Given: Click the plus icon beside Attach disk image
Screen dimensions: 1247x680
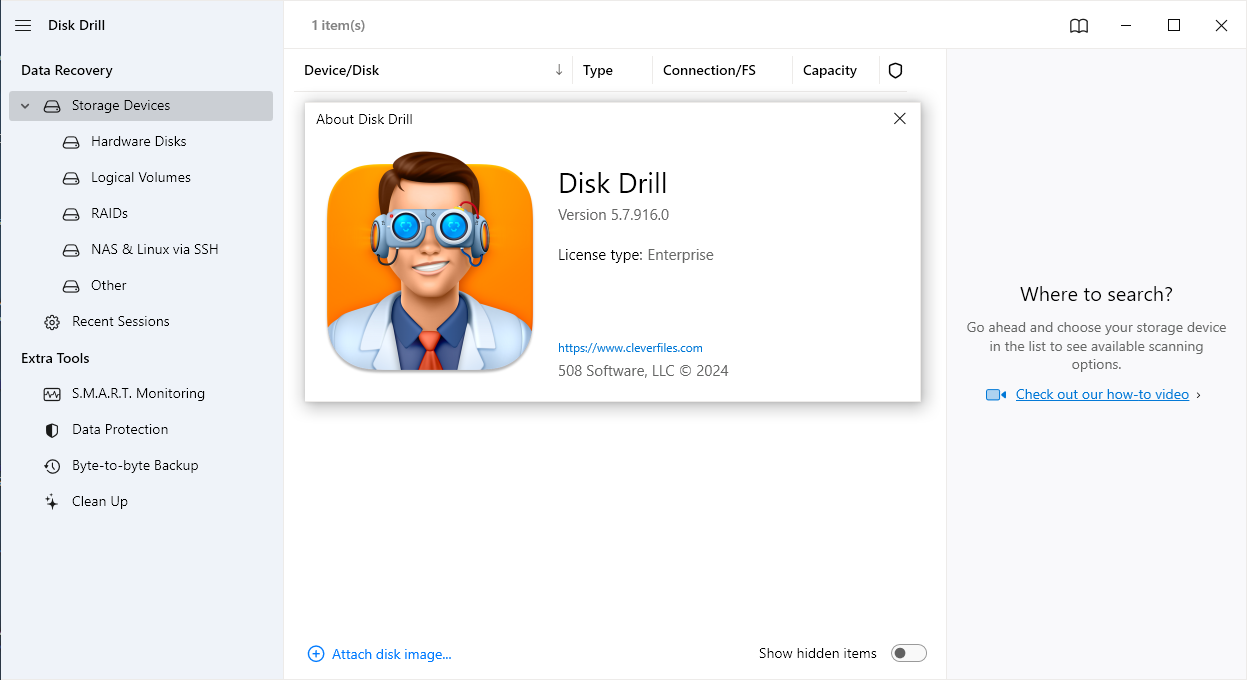Looking at the screenshot, I should coord(316,654).
